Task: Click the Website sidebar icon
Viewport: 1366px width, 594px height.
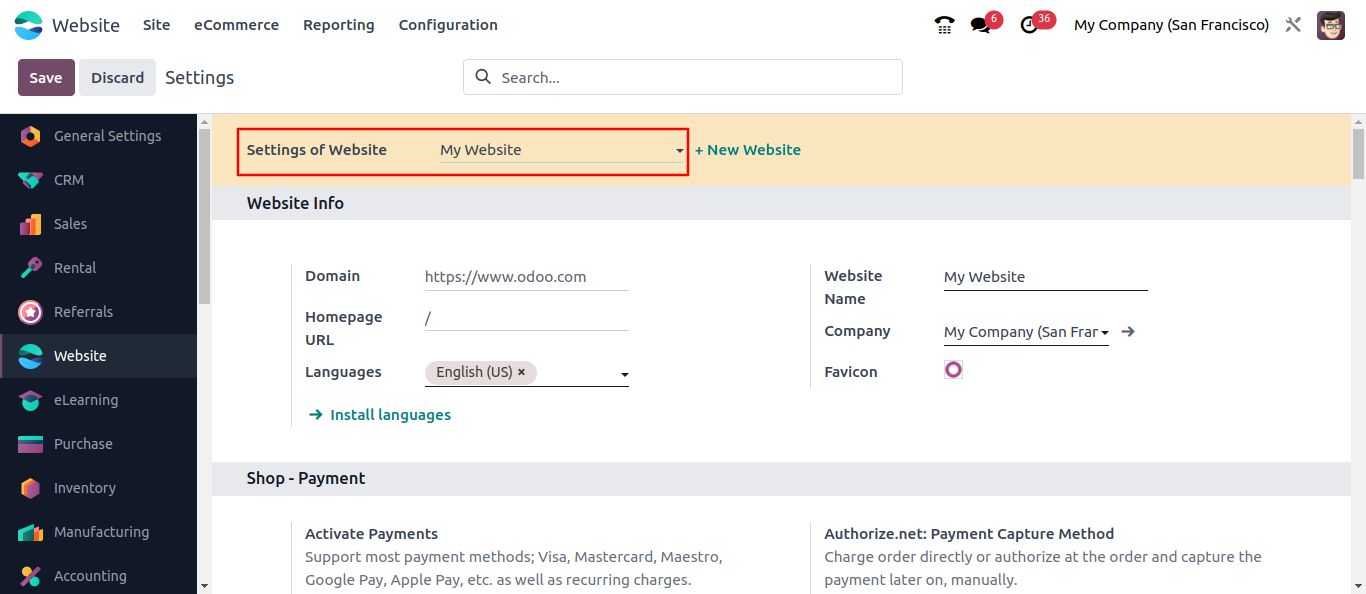Action: coord(30,356)
